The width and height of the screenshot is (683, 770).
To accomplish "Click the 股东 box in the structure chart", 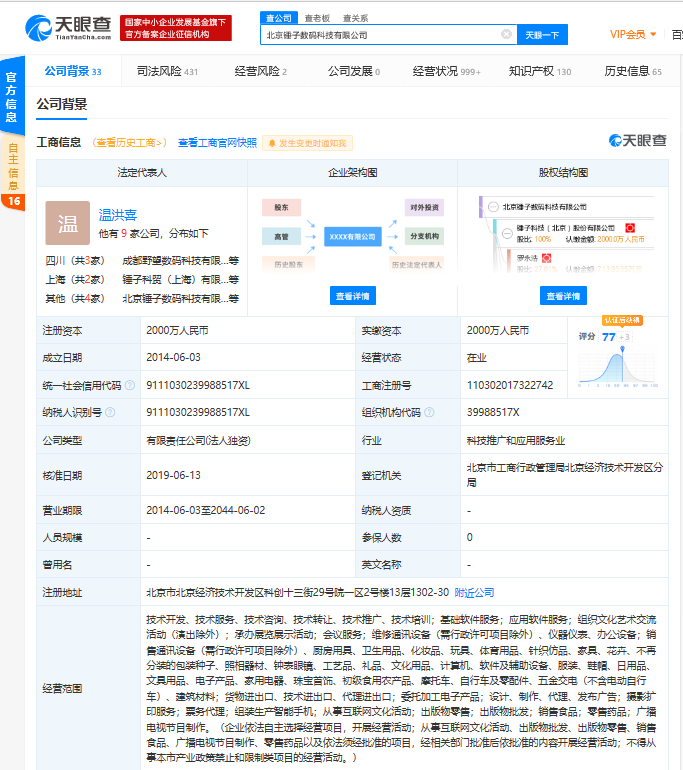I will pyautogui.click(x=281, y=207).
